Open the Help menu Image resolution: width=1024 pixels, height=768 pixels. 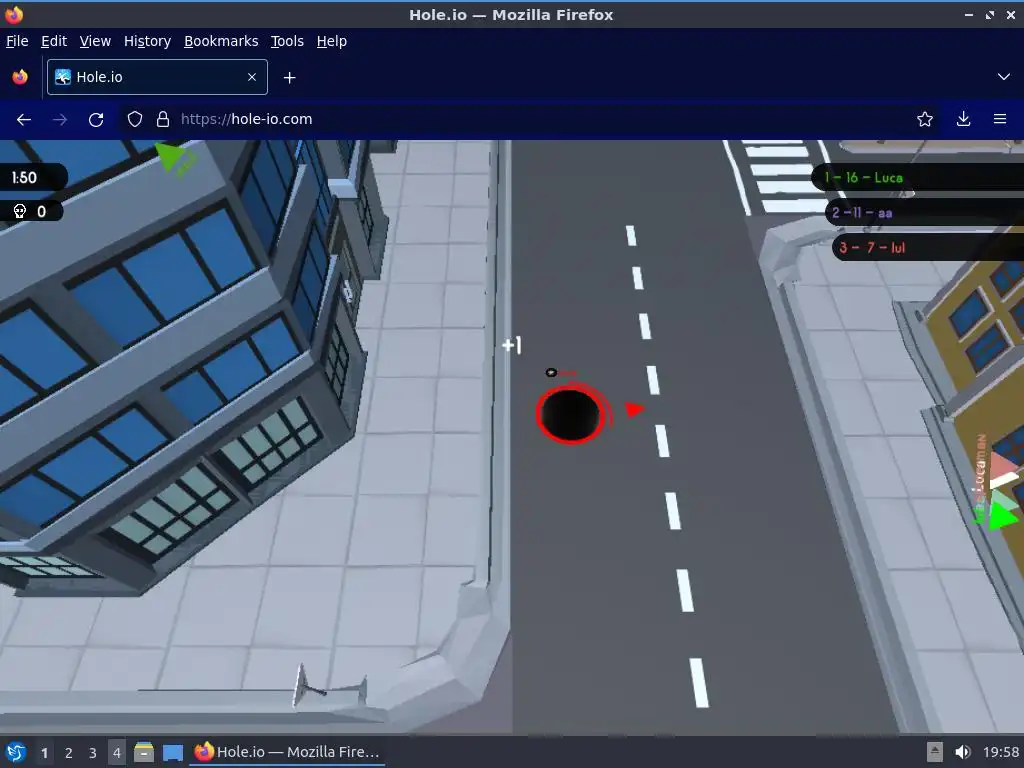332,41
